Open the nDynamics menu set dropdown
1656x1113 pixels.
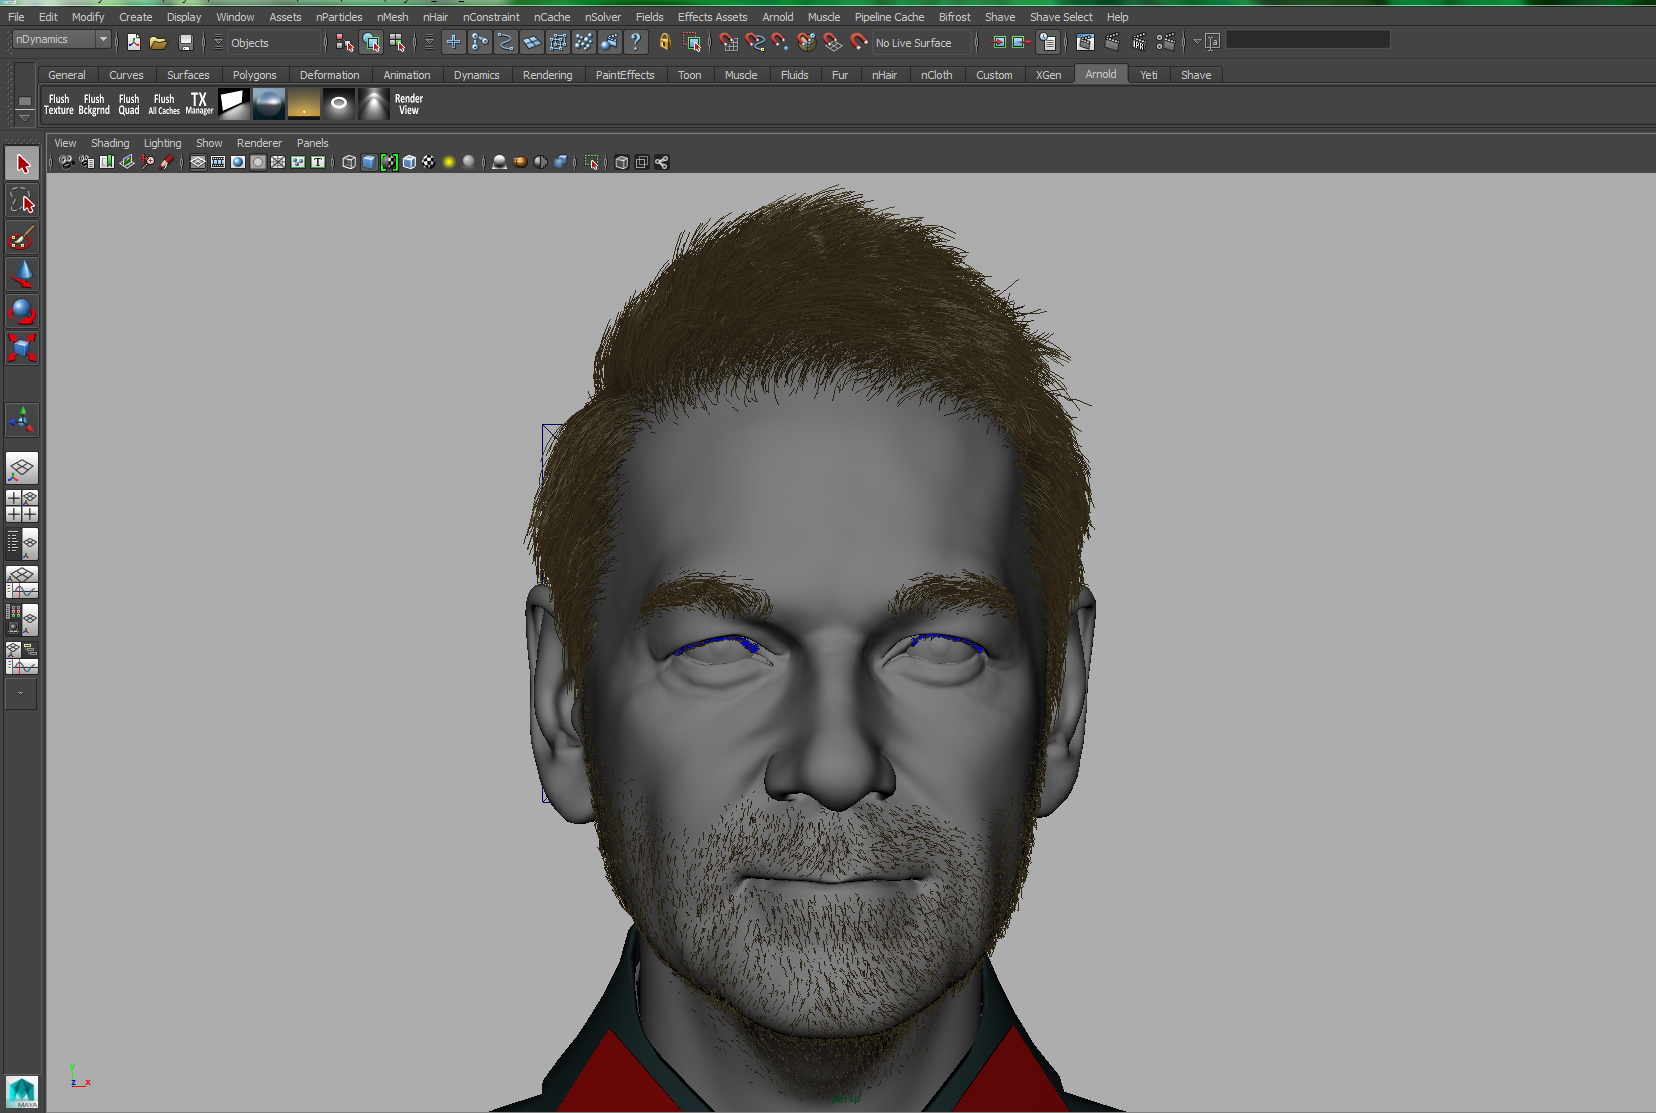point(61,39)
